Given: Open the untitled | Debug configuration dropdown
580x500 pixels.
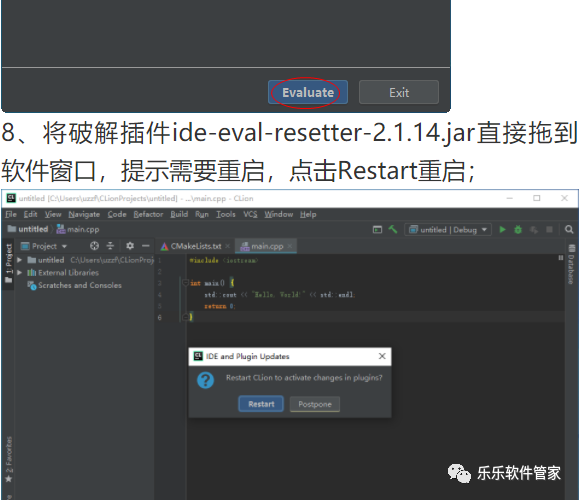Looking at the screenshot, I should tap(448, 230).
